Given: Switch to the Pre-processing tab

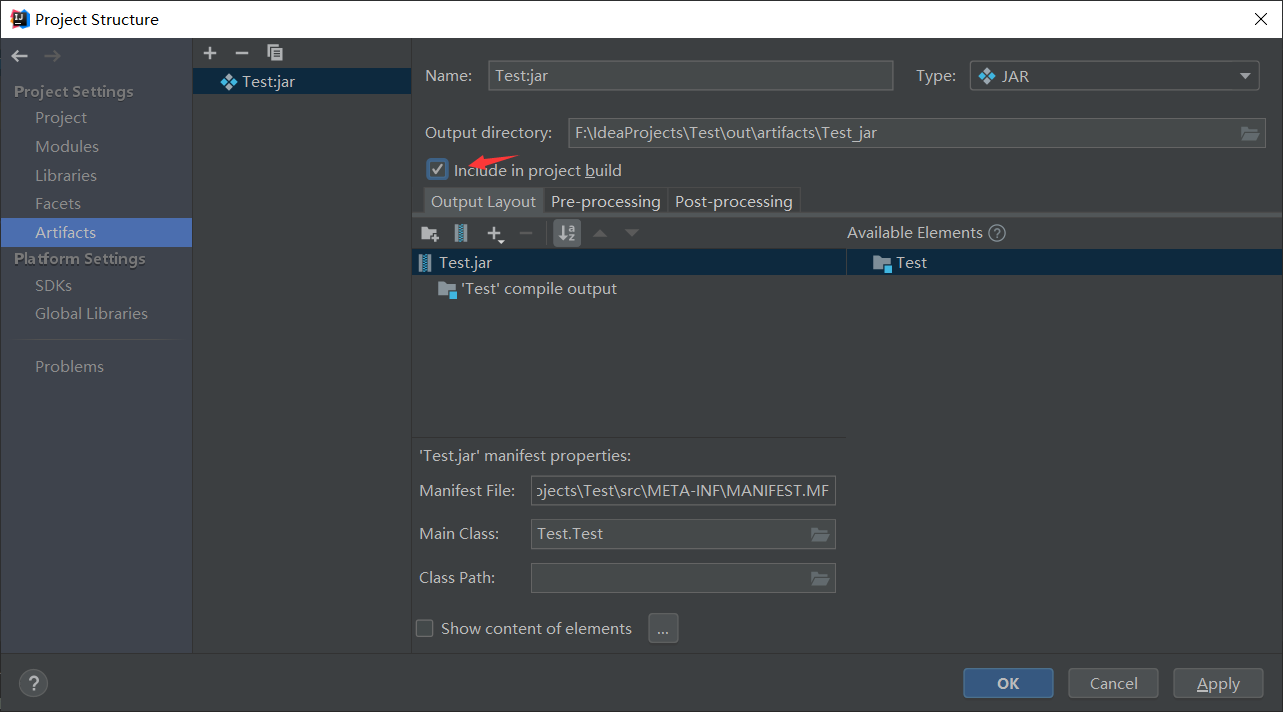Looking at the screenshot, I should [606, 201].
